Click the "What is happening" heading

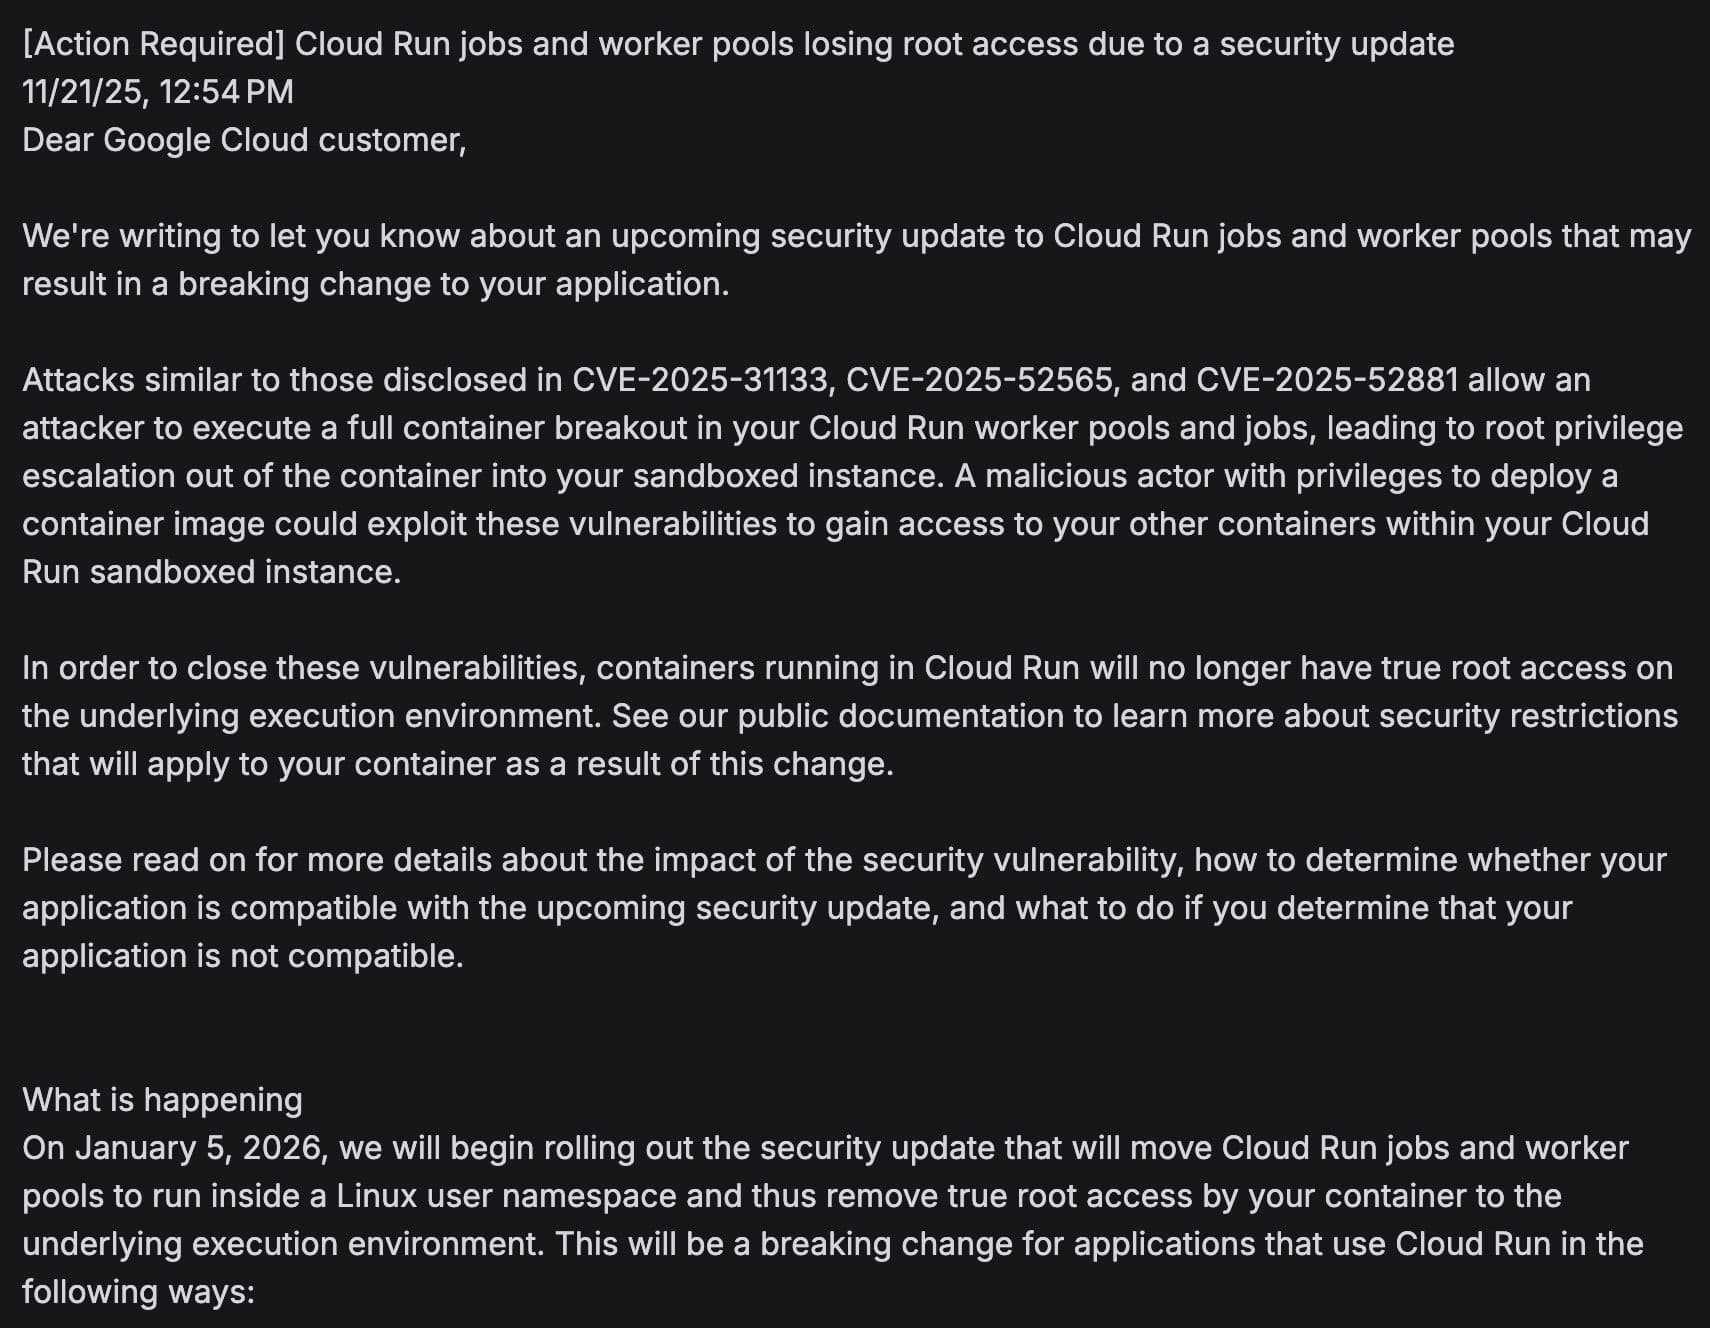162,1100
